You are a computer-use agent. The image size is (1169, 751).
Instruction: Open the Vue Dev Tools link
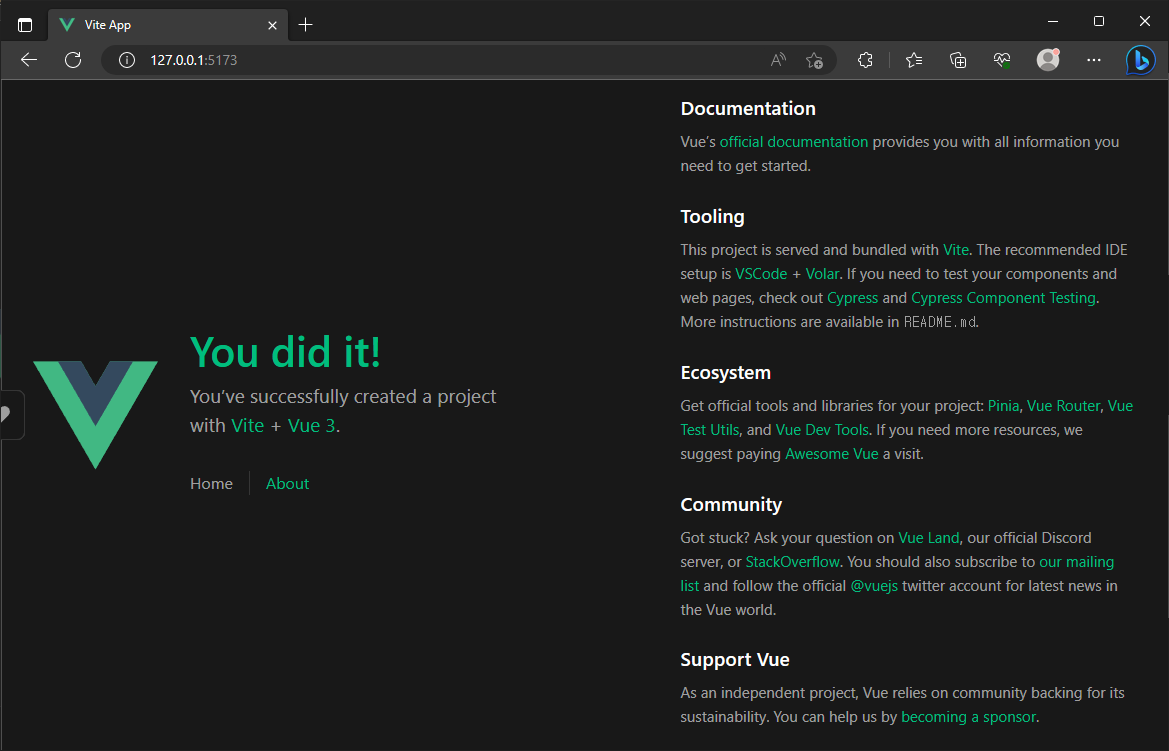[x=822, y=430]
